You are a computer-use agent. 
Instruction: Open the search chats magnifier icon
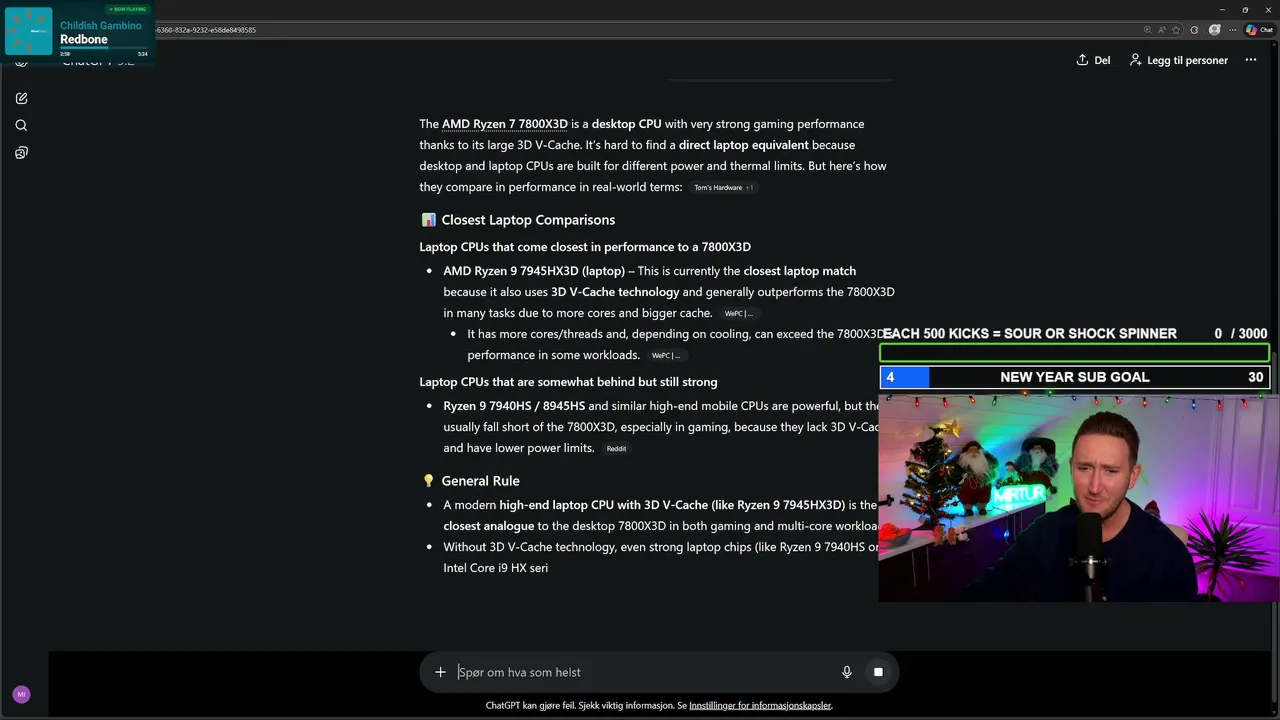tap(21, 125)
